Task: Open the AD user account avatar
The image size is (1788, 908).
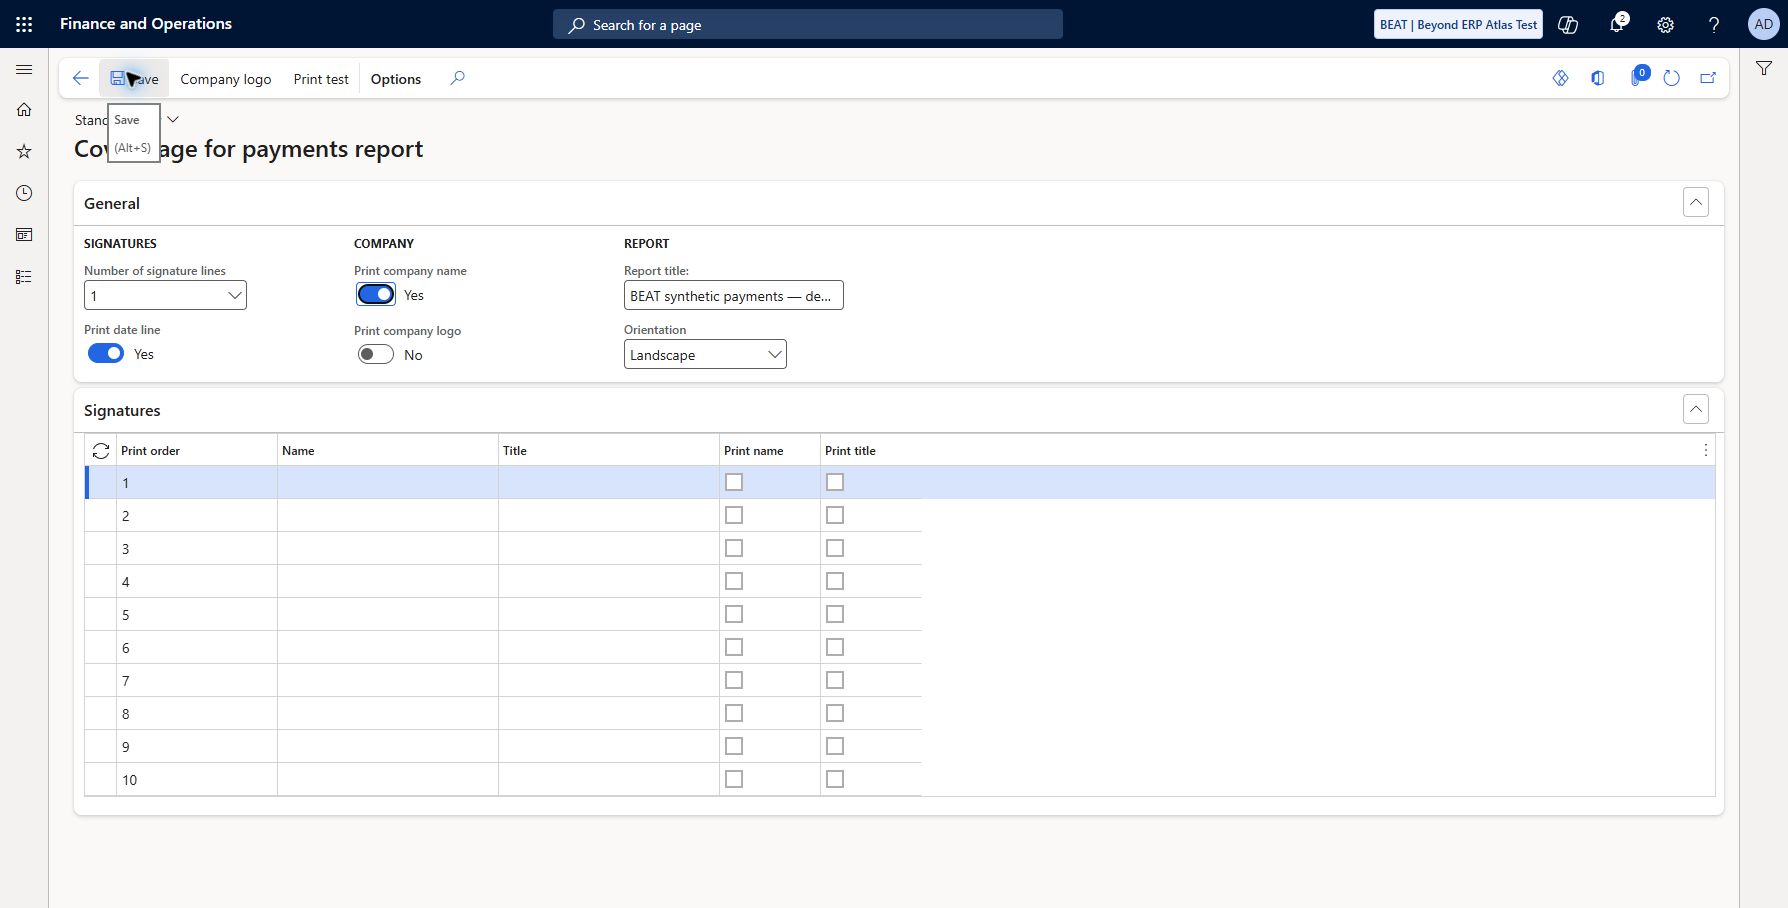Action: tap(1764, 25)
